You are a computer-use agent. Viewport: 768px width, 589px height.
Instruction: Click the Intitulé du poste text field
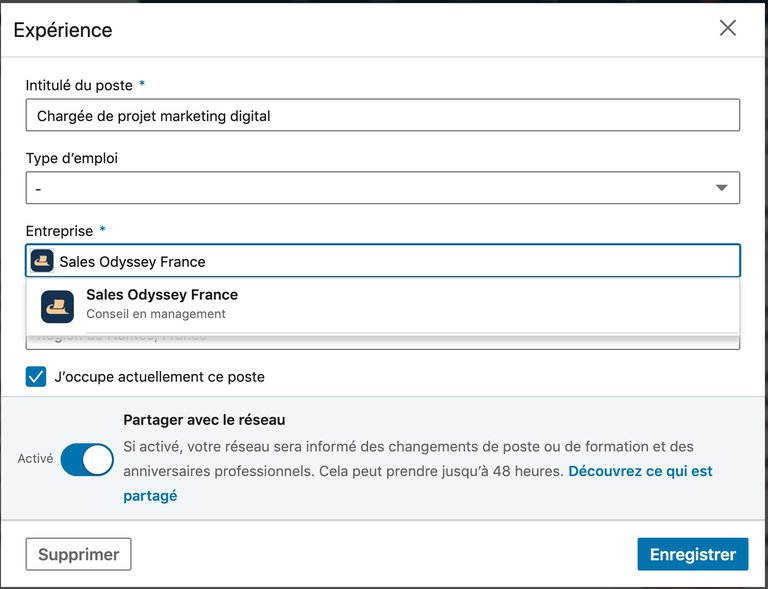[383, 115]
